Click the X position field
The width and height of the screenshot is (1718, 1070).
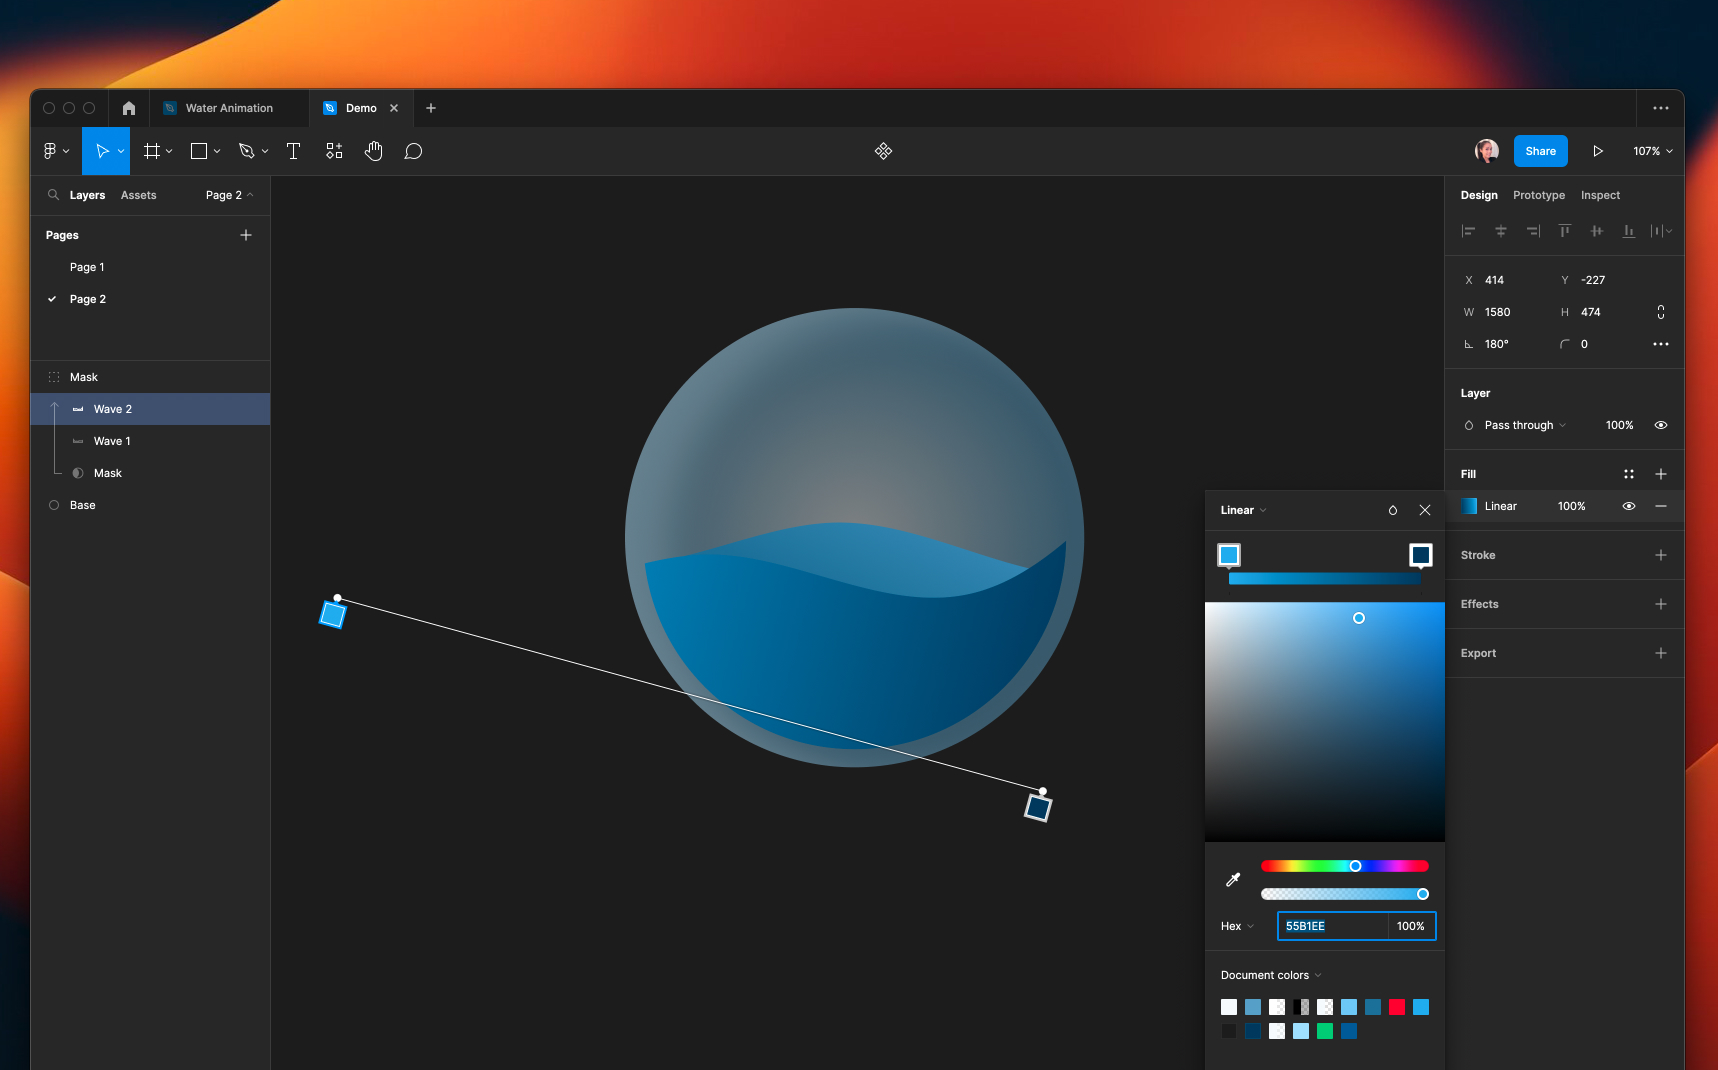(x=1509, y=280)
